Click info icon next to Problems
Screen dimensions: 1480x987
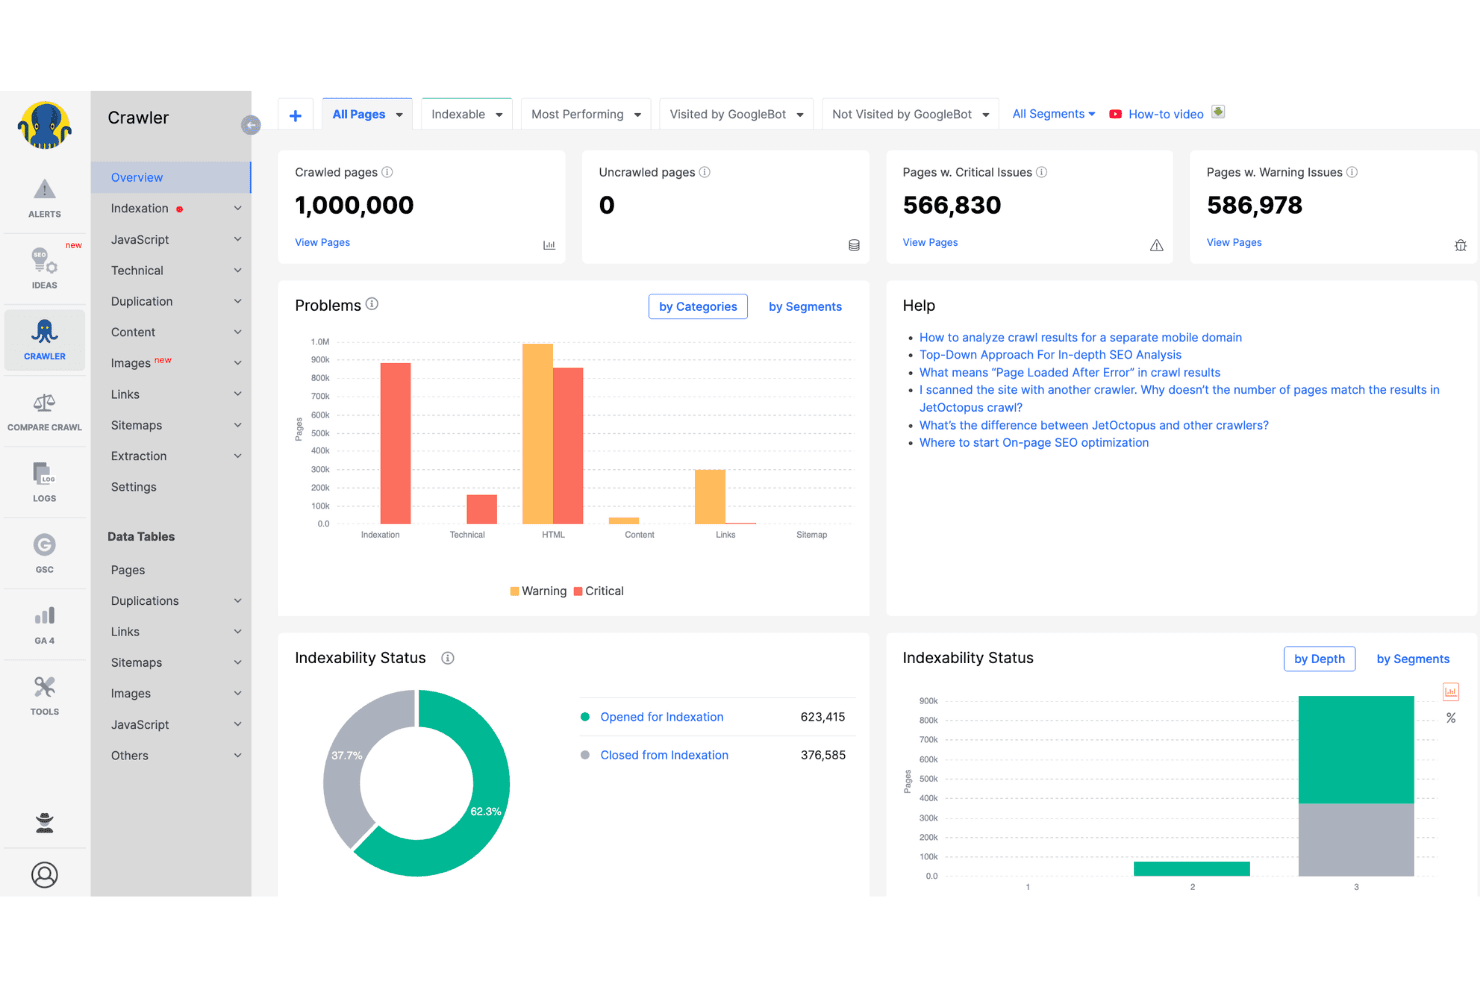click(372, 304)
